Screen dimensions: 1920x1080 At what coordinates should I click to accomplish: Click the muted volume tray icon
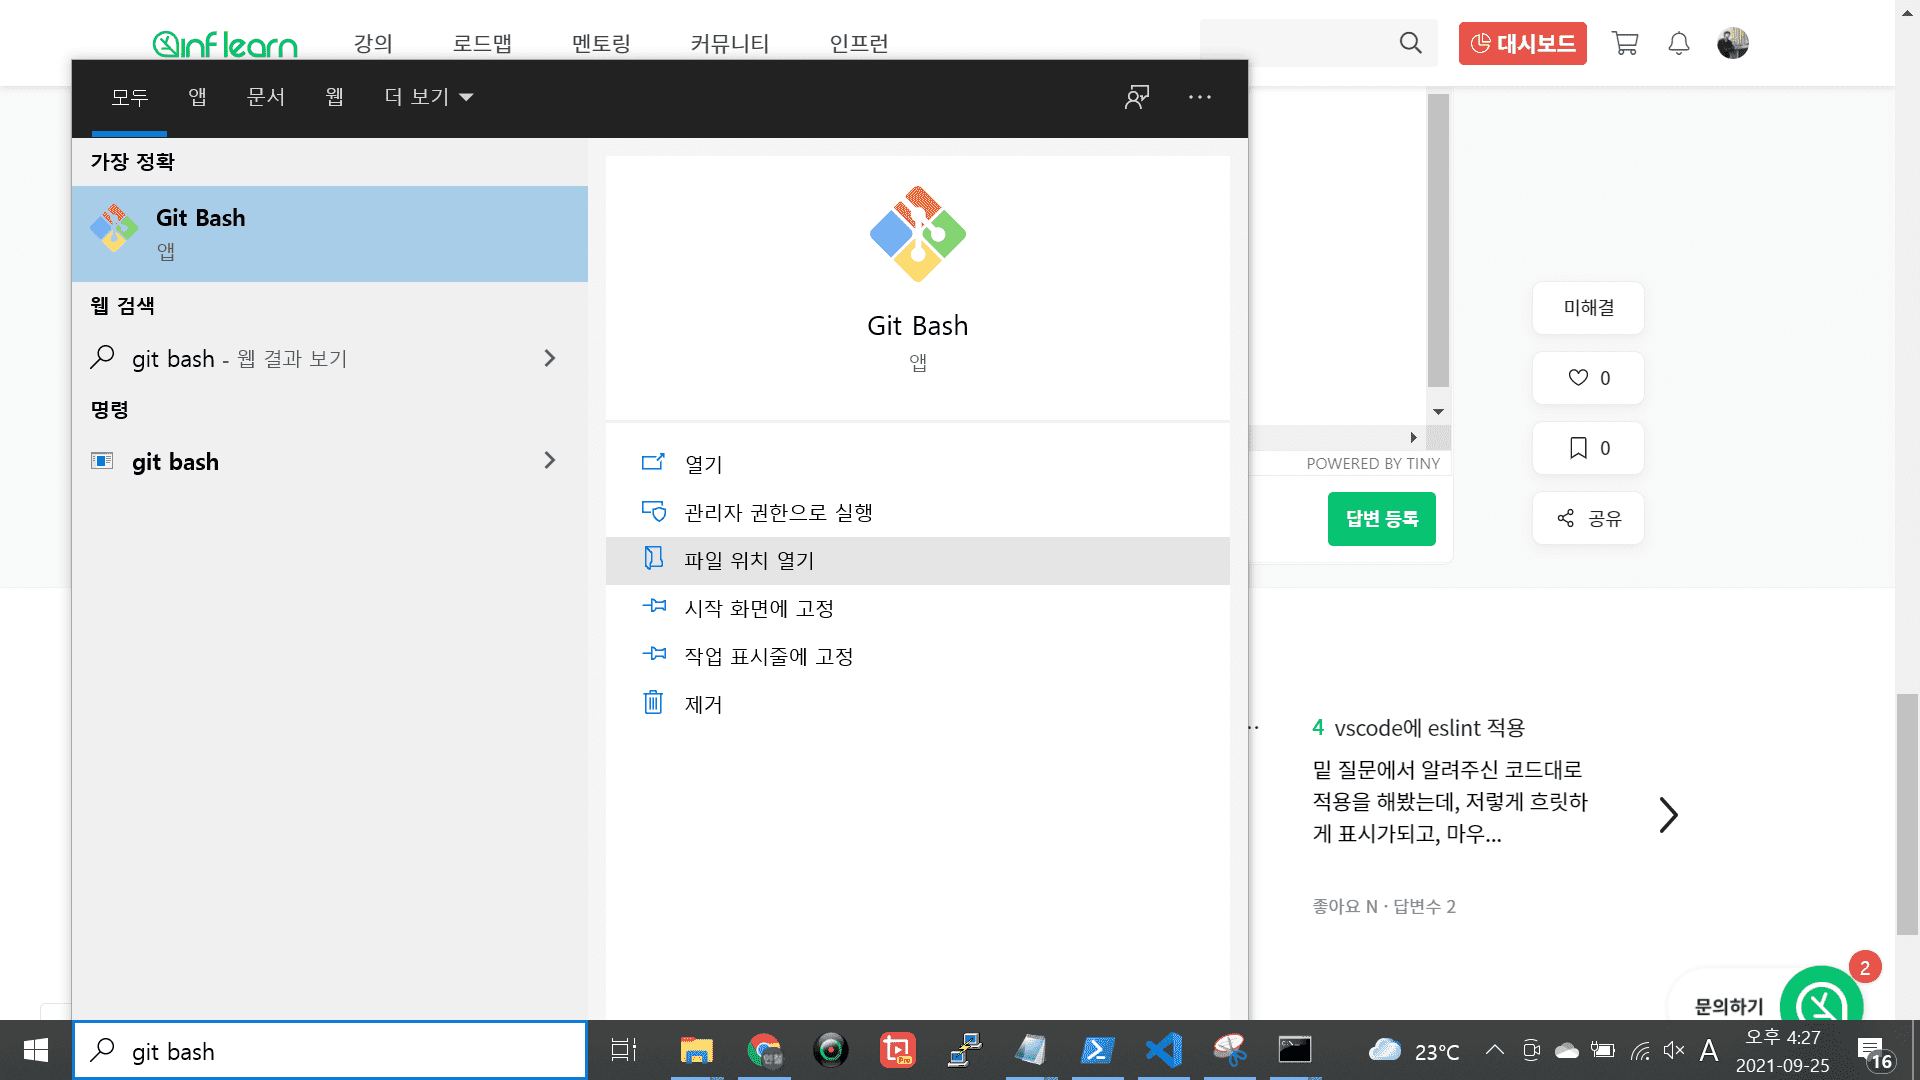1674,1050
